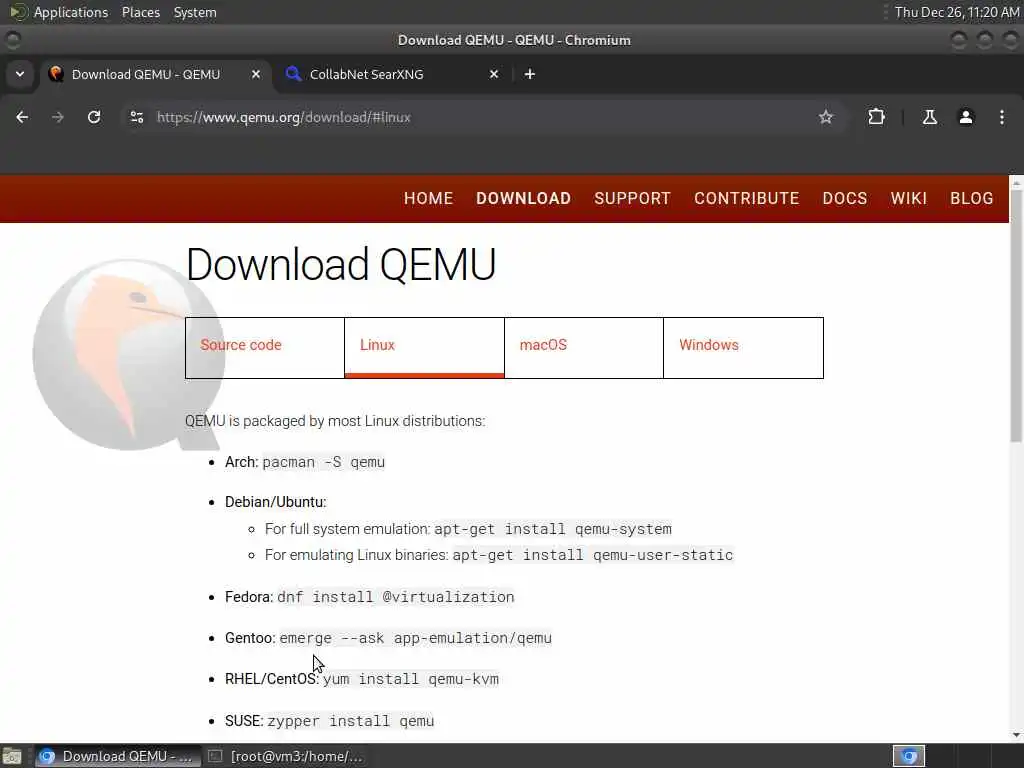Bookmark this page with the star icon
The width and height of the screenshot is (1024, 768).
(x=826, y=117)
